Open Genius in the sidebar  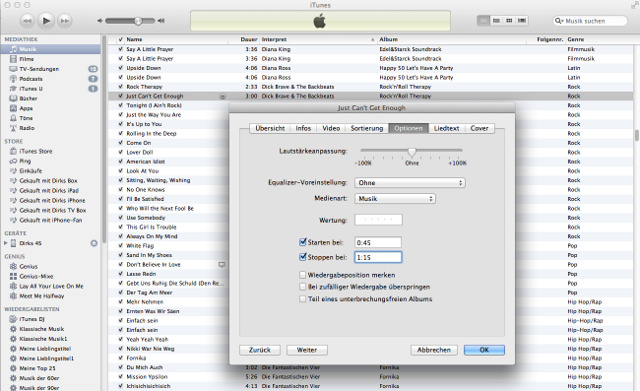pos(29,267)
